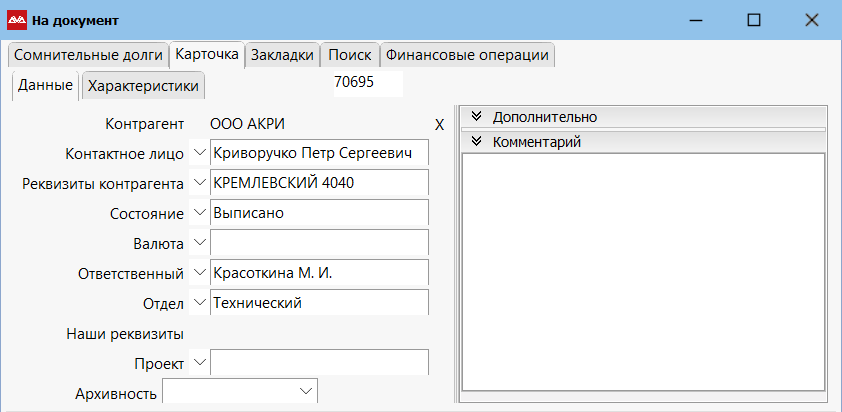The width and height of the screenshot is (842, 412).
Task: Select the Характеристики sub-tab
Action: 143,87
